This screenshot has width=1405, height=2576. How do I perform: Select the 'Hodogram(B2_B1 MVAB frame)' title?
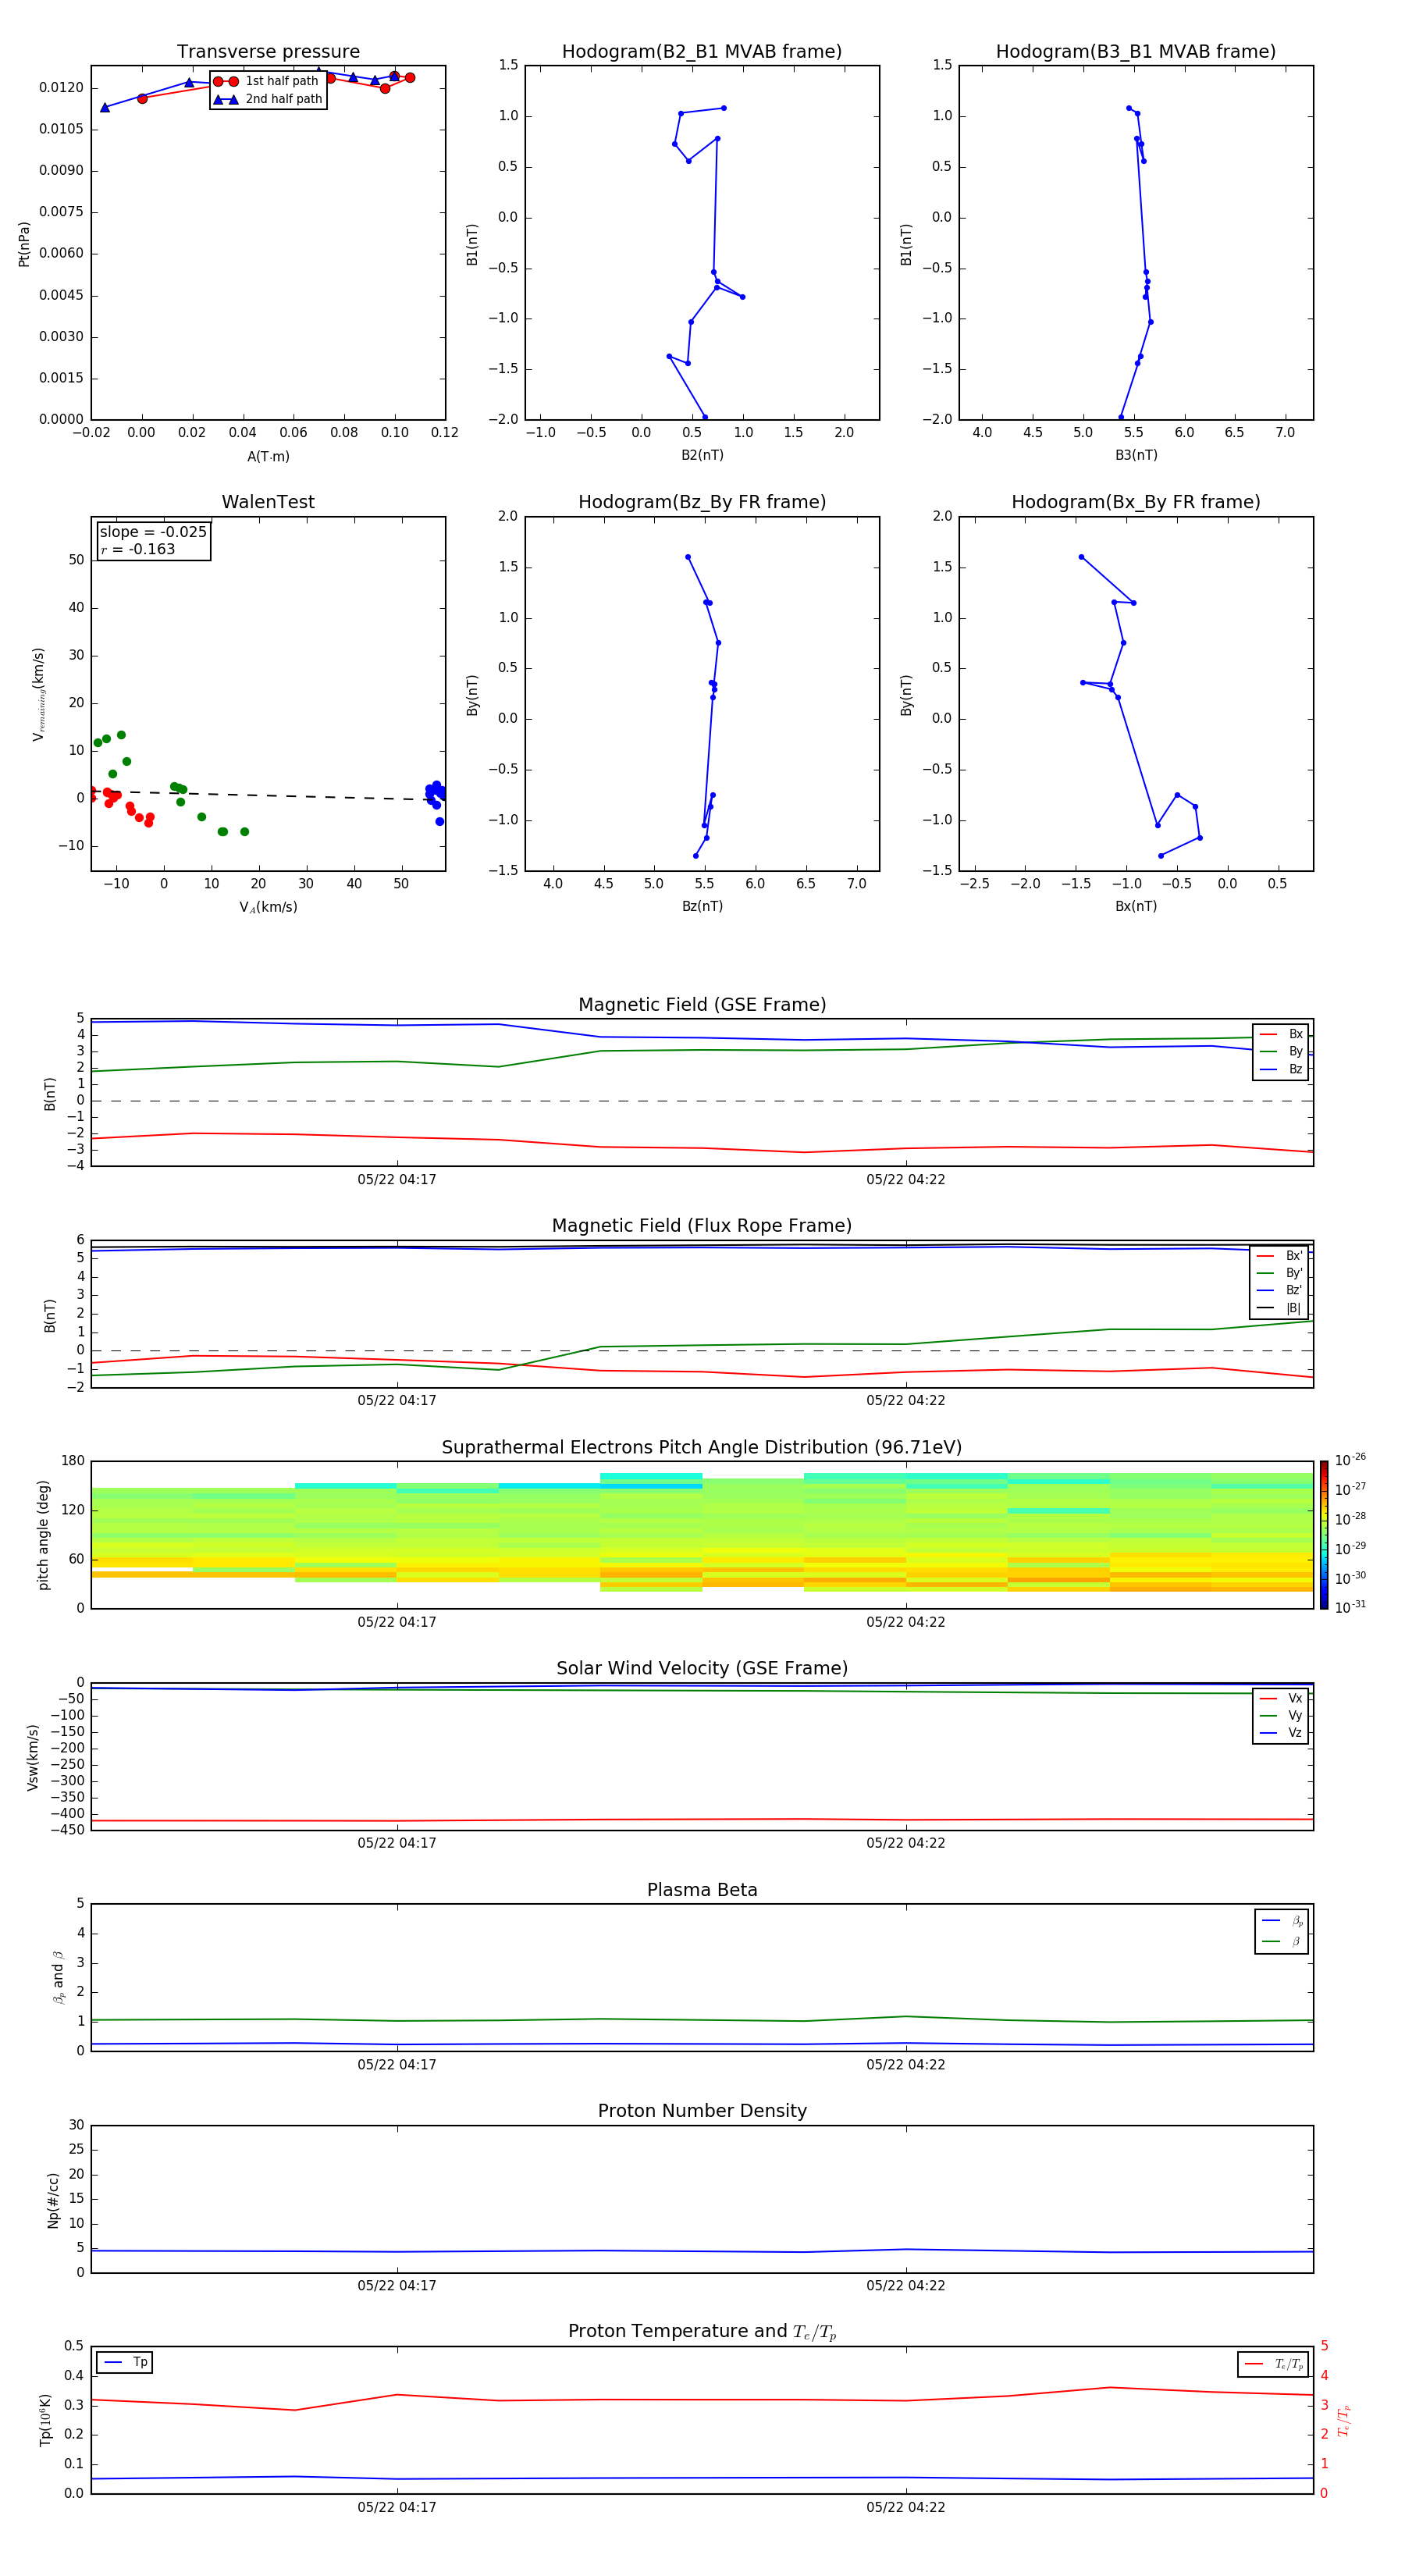point(702,52)
